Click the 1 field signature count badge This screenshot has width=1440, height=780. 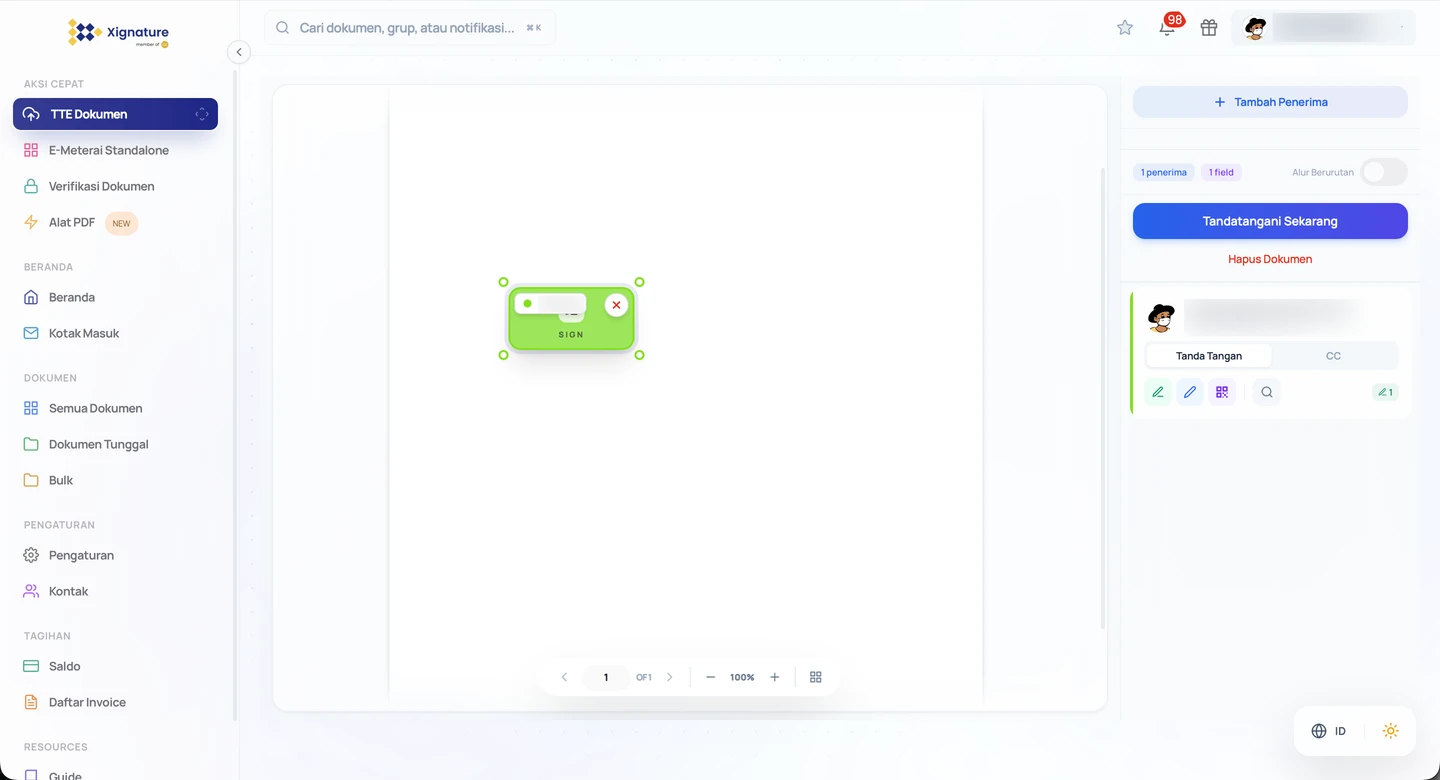tap(1221, 172)
